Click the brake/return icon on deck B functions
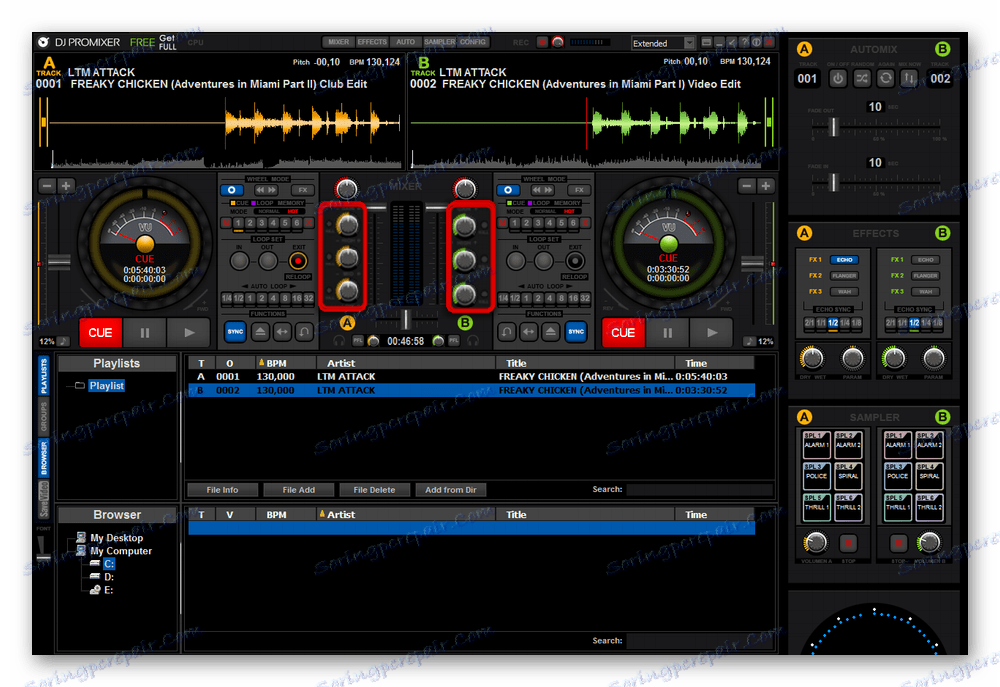 click(506, 332)
